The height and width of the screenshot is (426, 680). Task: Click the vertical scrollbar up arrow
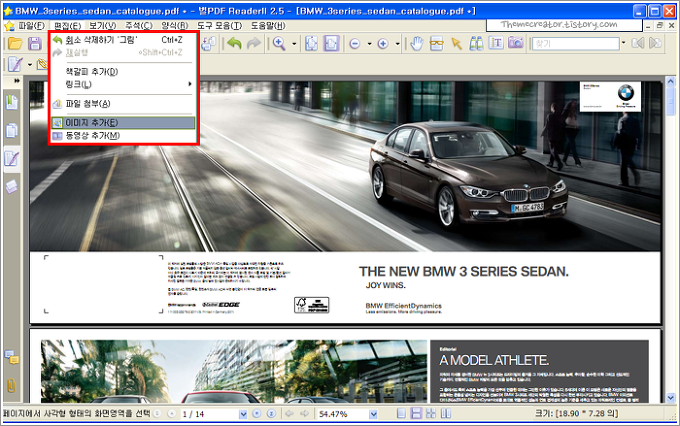click(x=670, y=81)
